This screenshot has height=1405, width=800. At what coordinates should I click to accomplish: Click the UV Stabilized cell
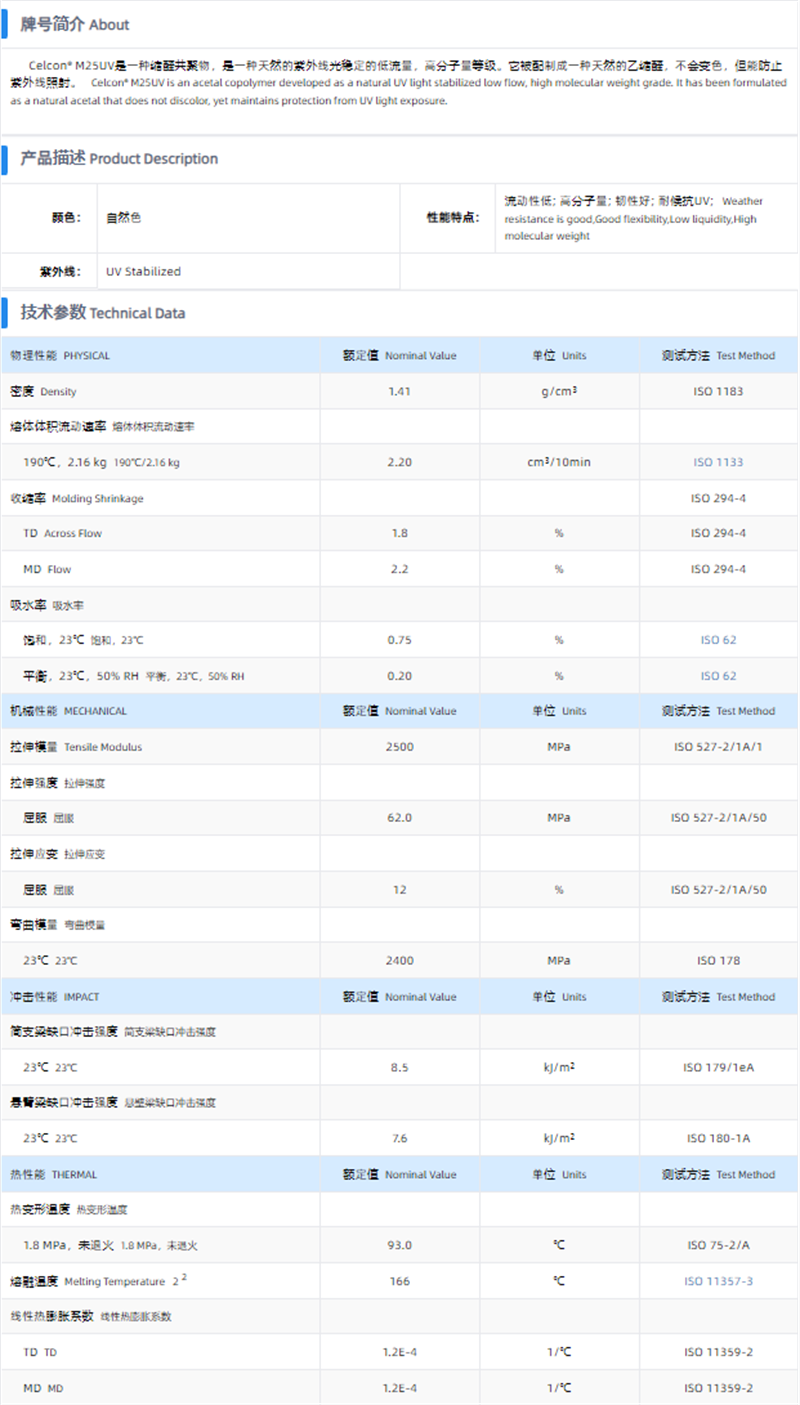[x=143, y=271]
